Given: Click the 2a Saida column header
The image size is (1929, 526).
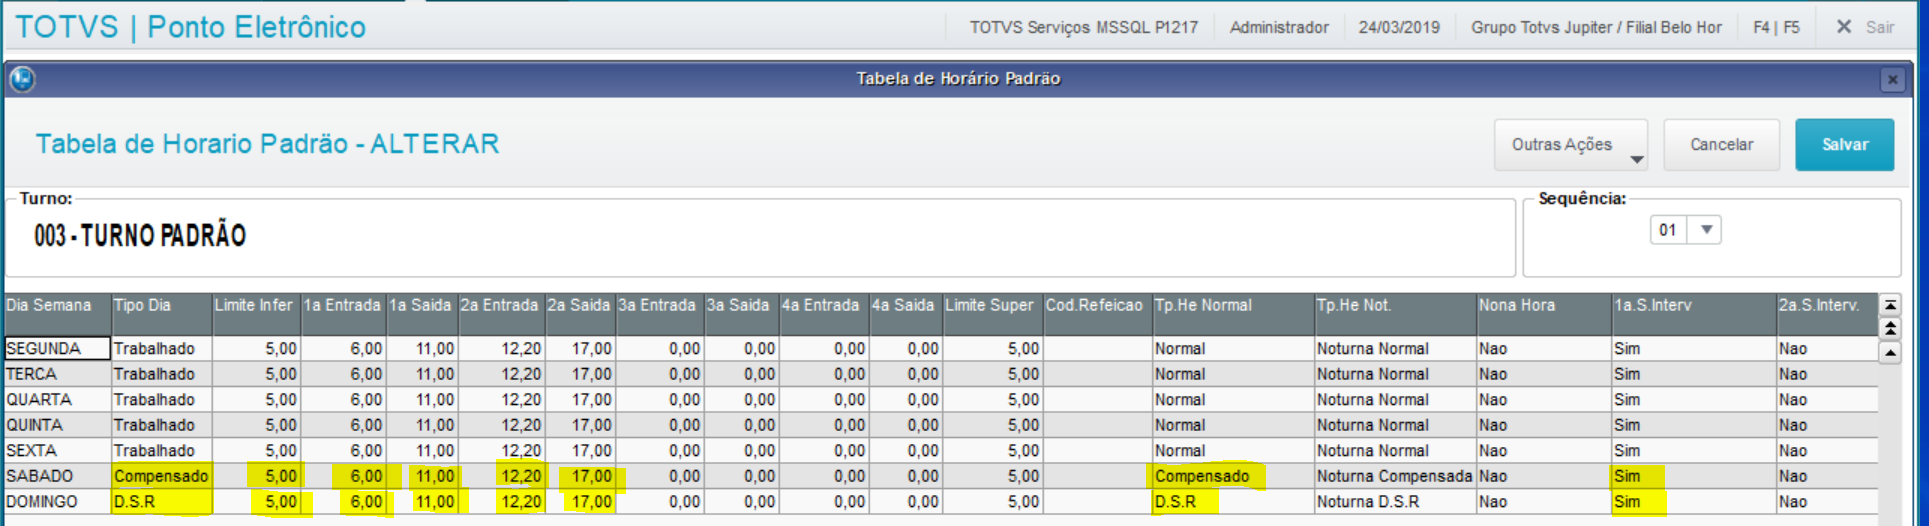Looking at the screenshot, I should tap(580, 314).
